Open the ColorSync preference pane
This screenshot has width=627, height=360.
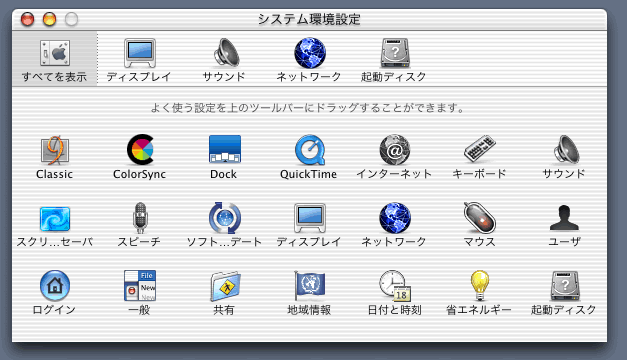pyautogui.click(x=140, y=150)
